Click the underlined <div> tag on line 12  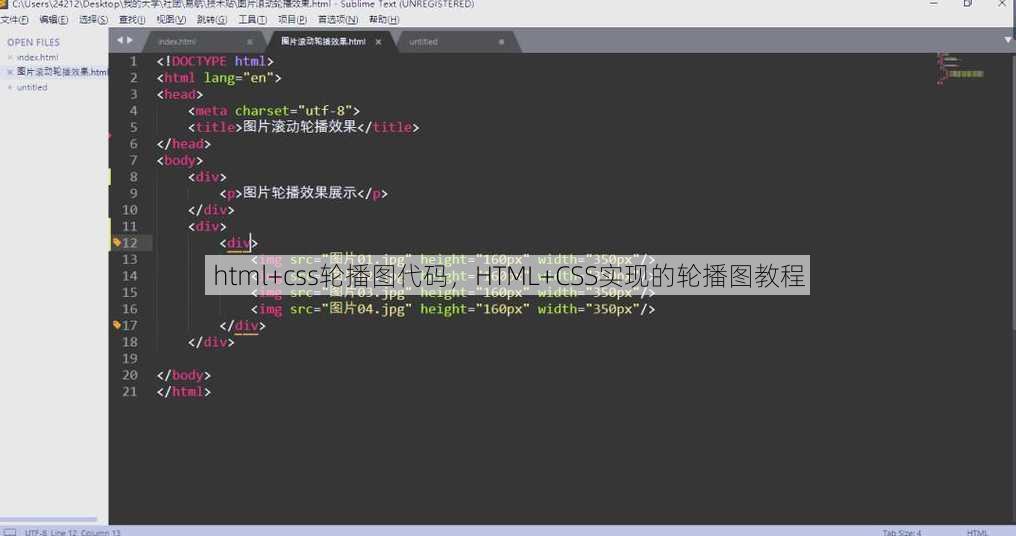[238, 243]
